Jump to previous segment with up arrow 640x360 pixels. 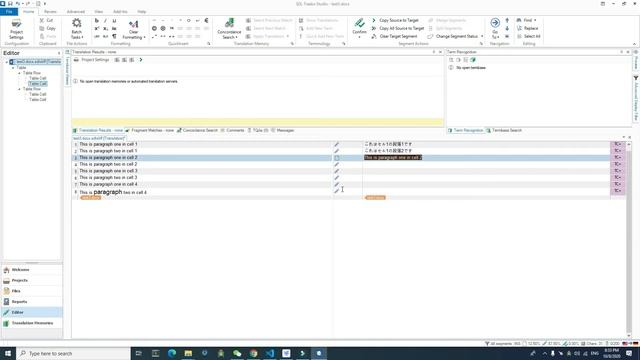(x=507, y=20)
